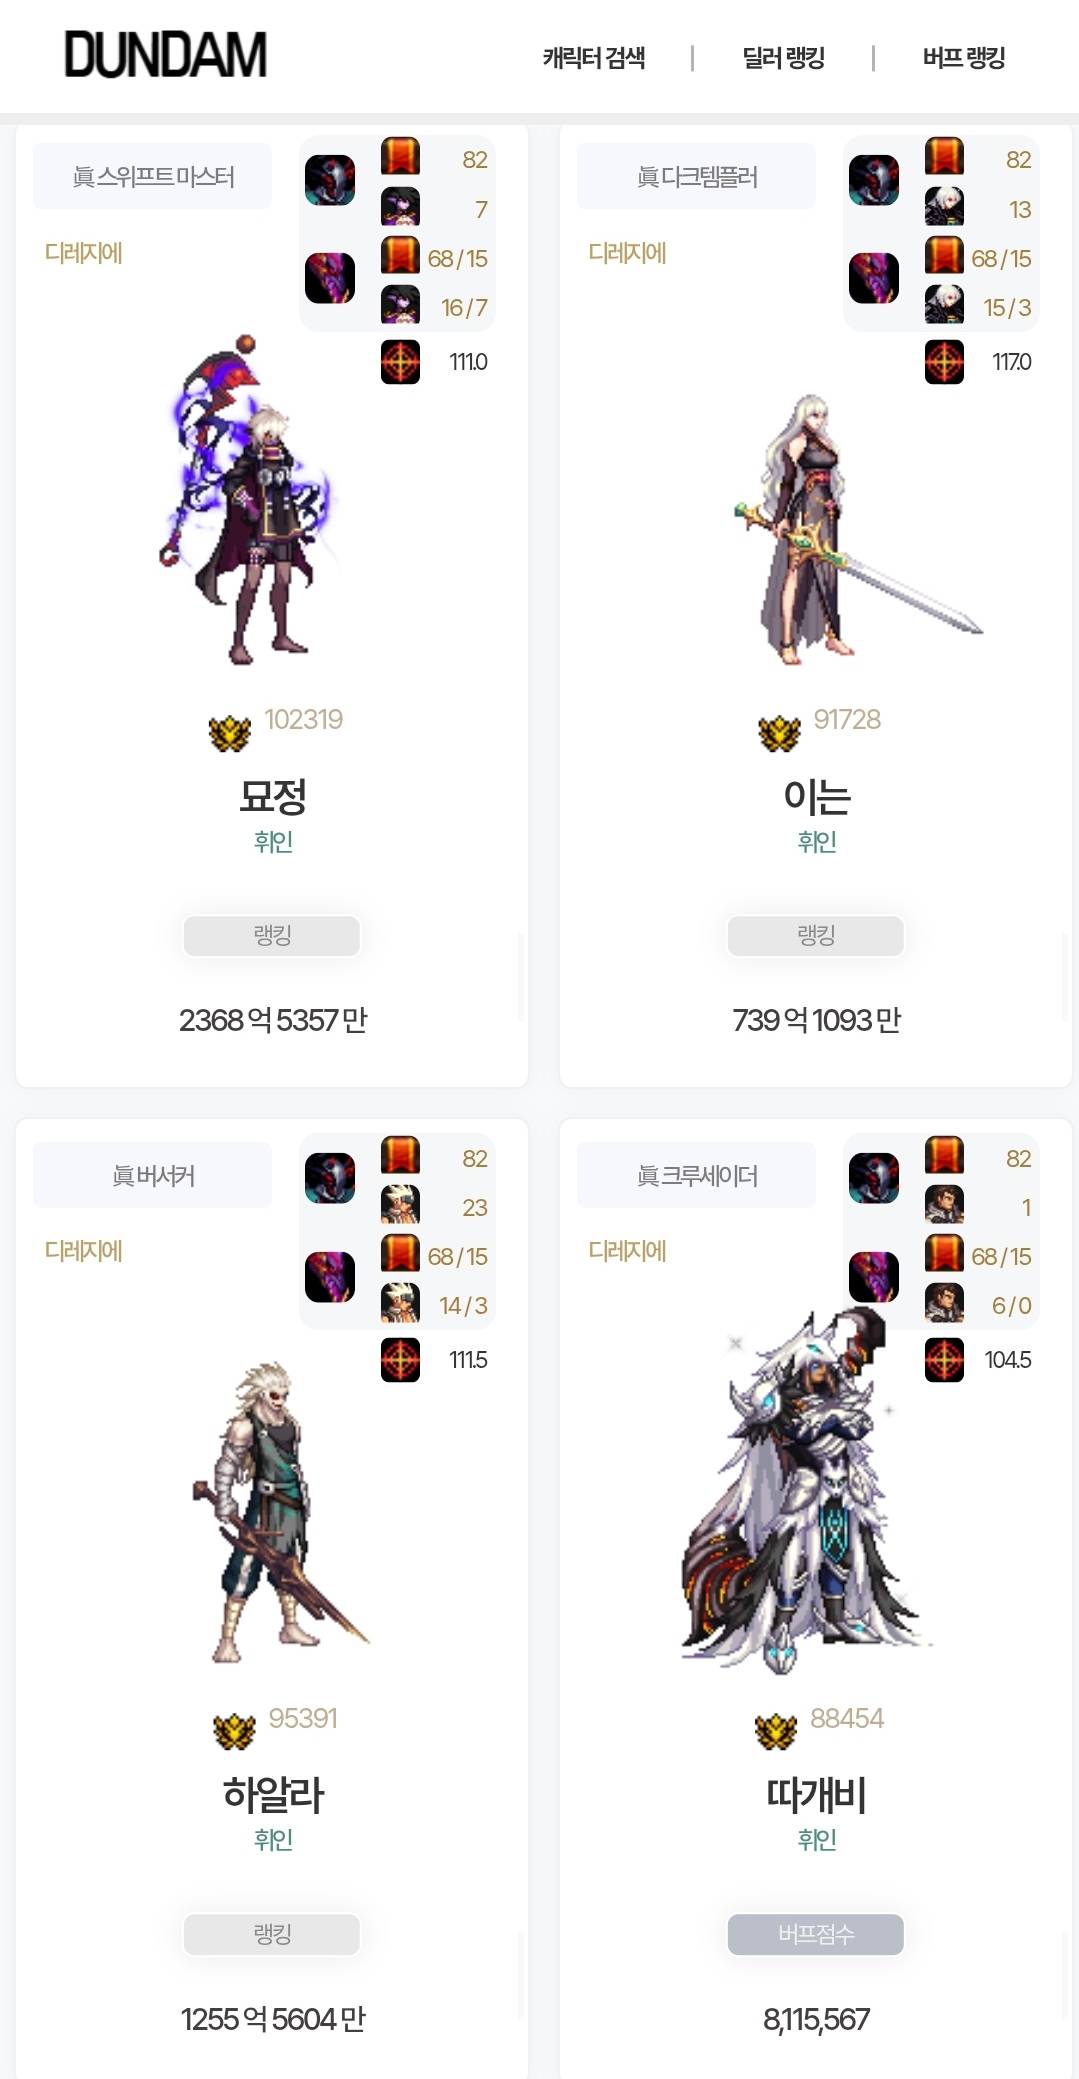
Task: Click crosshair icon next to 104.5
Action: (x=944, y=1360)
